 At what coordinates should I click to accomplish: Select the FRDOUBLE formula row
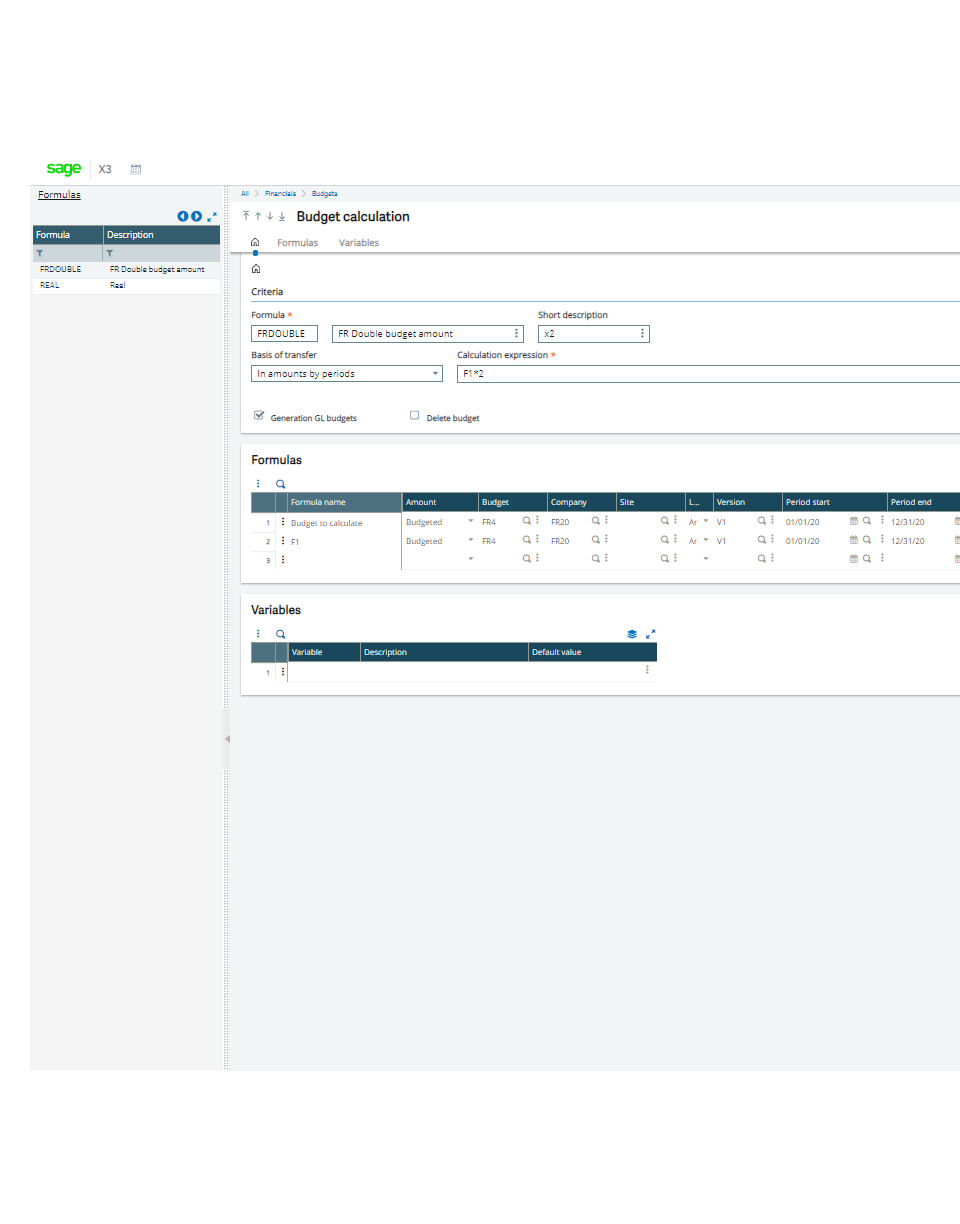point(60,269)
